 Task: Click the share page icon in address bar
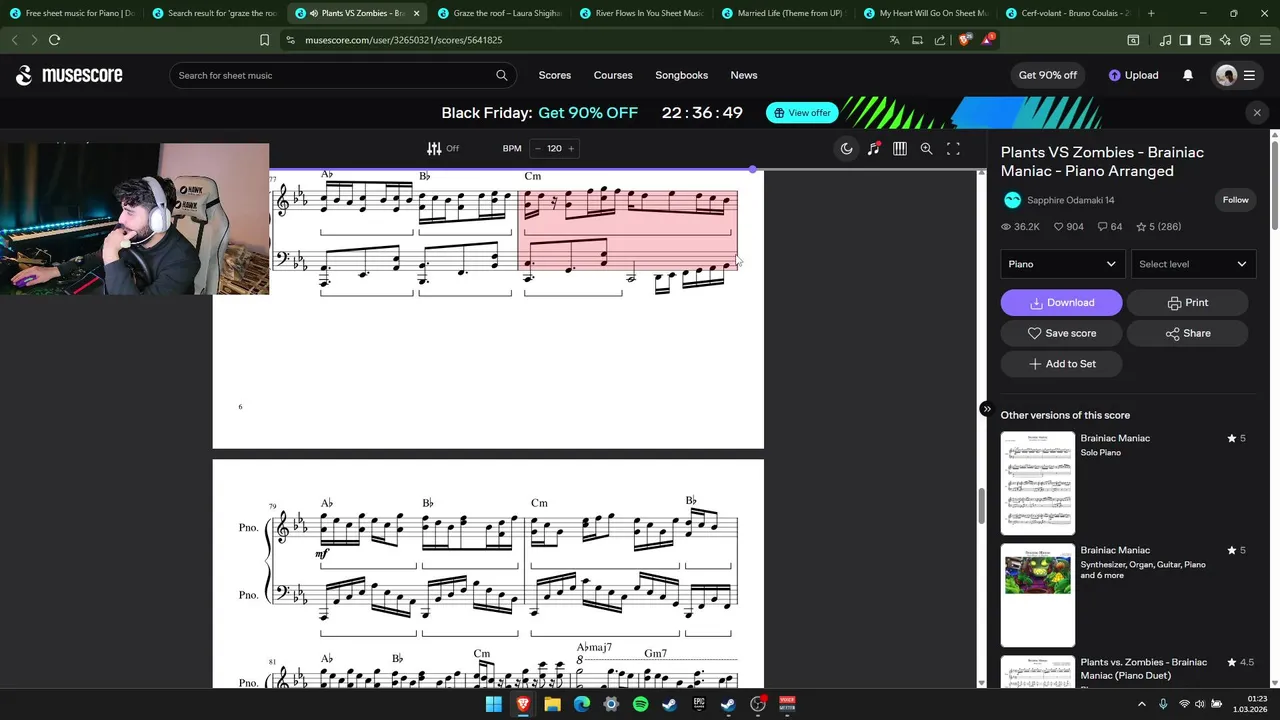pyautogui.click(x=940, y=40)
